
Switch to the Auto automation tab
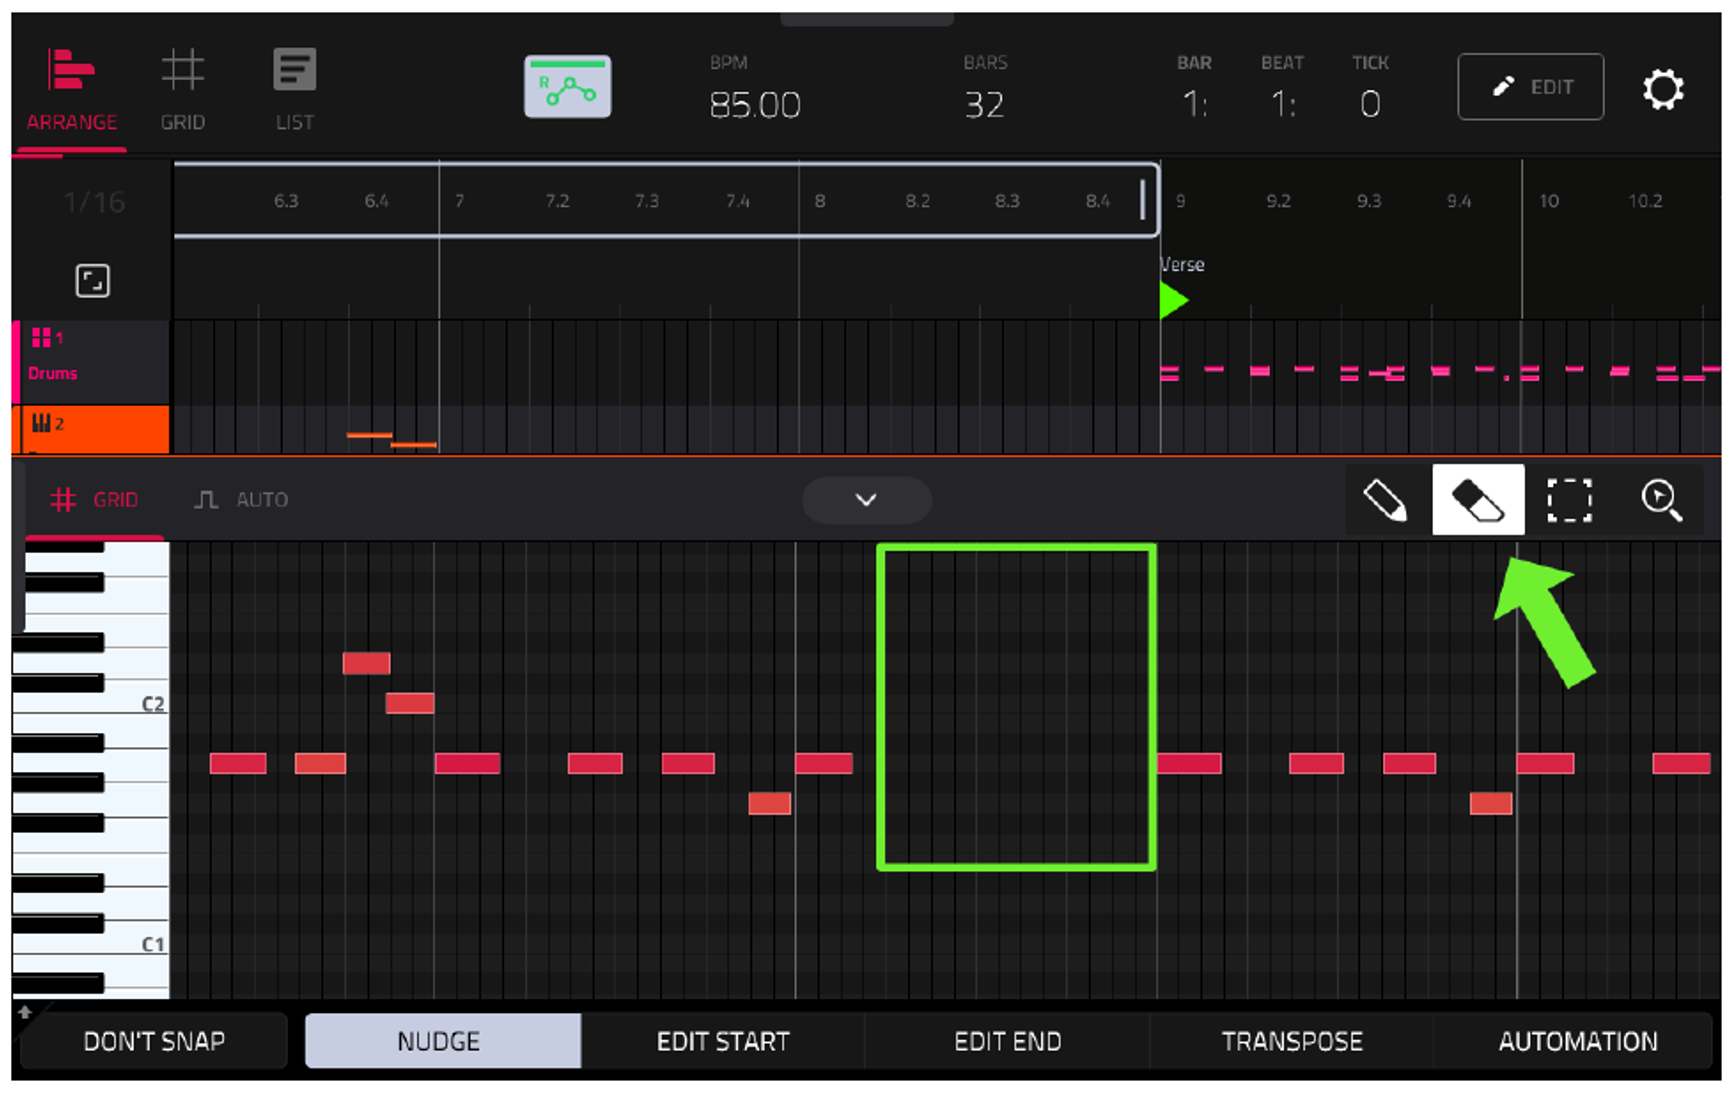pos(241,499)
